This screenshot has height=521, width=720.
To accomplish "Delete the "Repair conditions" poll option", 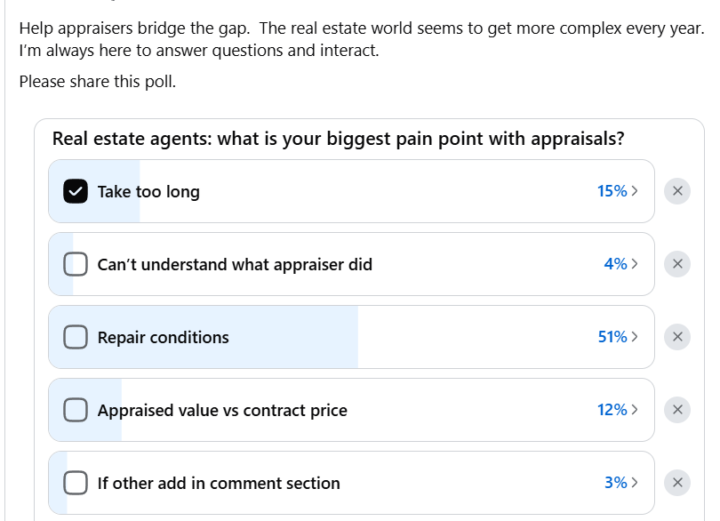I will pos(677,337).
